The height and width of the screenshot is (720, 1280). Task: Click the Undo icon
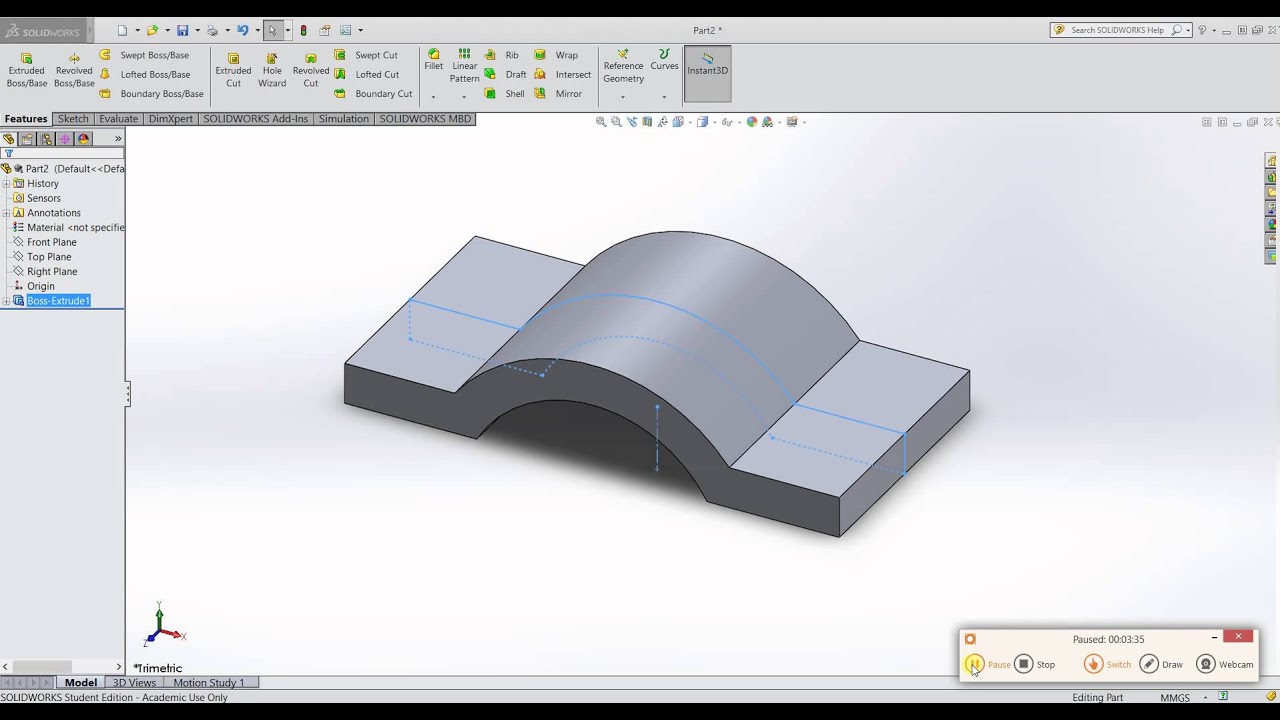242,30
